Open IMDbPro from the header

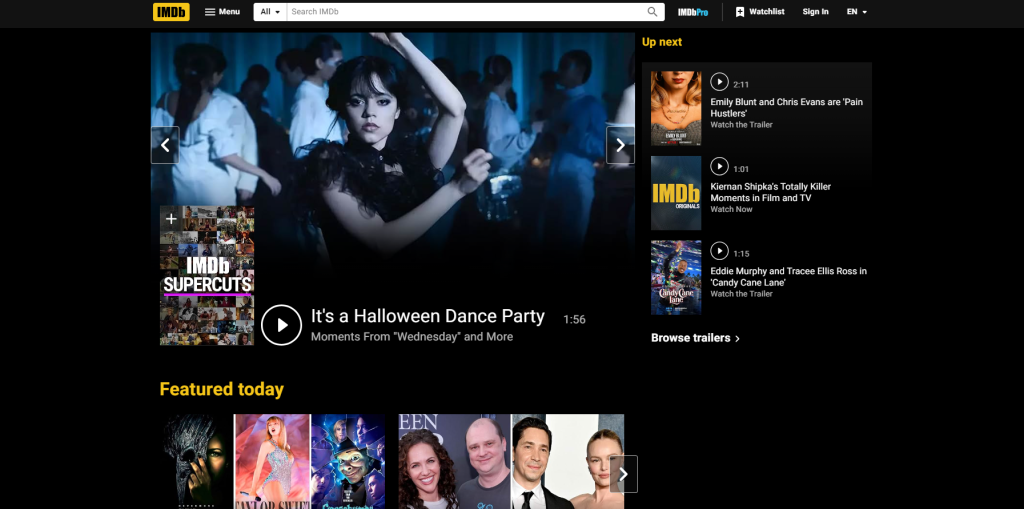pyautogui.click(x=691, y=12)
